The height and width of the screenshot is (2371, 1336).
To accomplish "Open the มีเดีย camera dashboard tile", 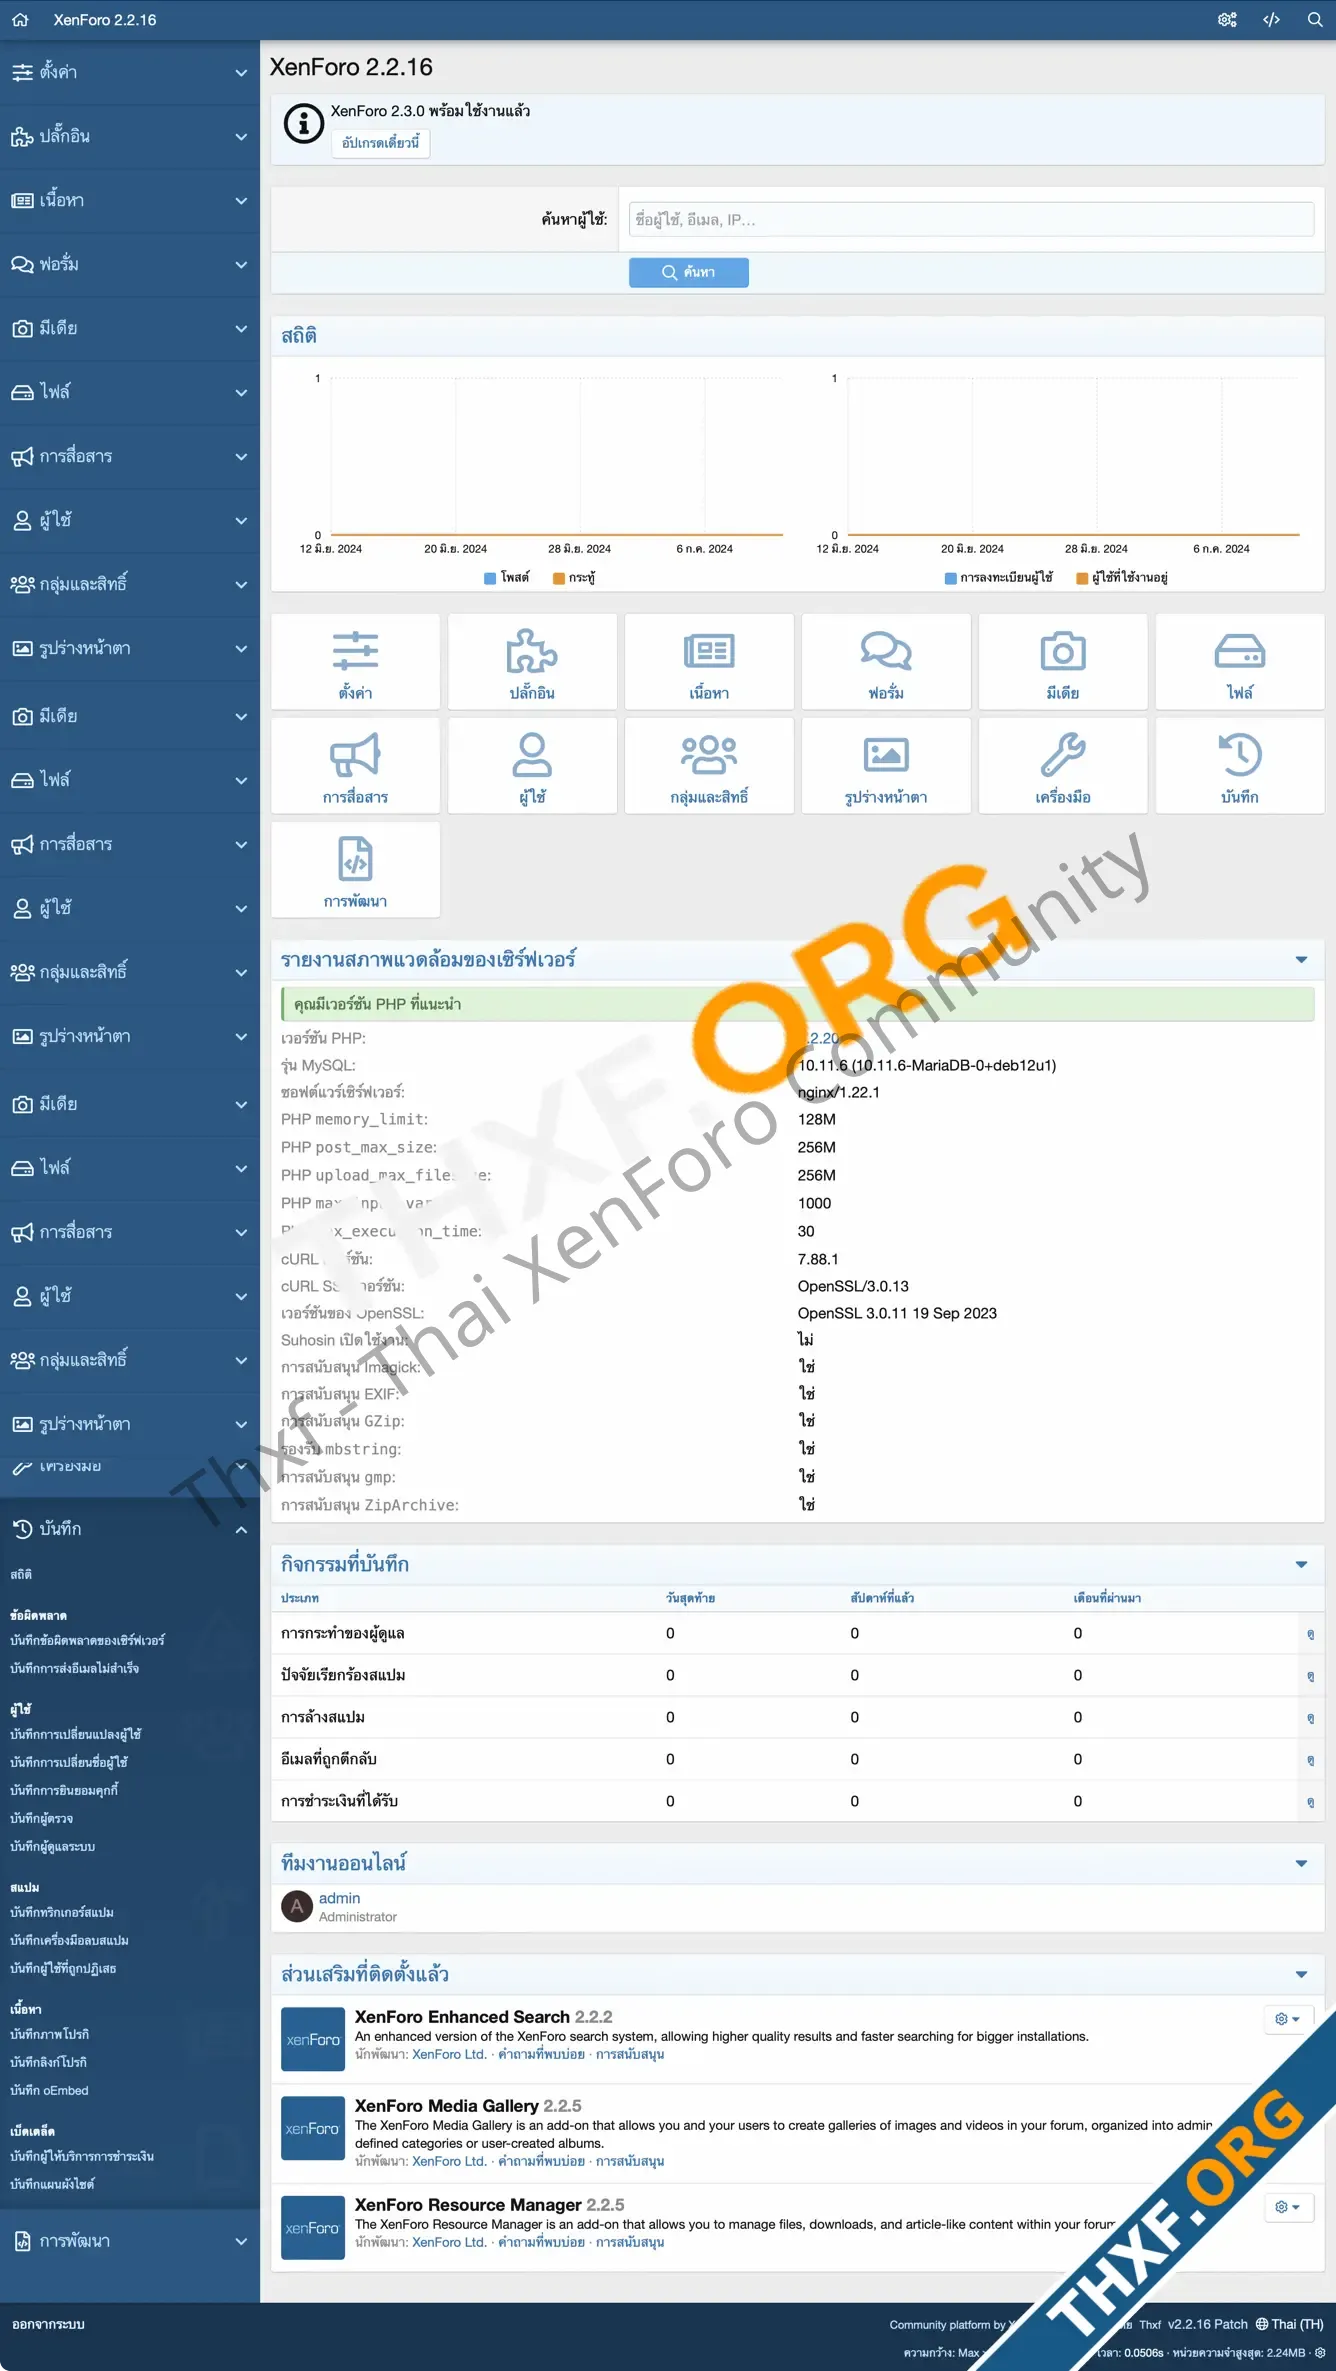I will [x=1063, y=662].
